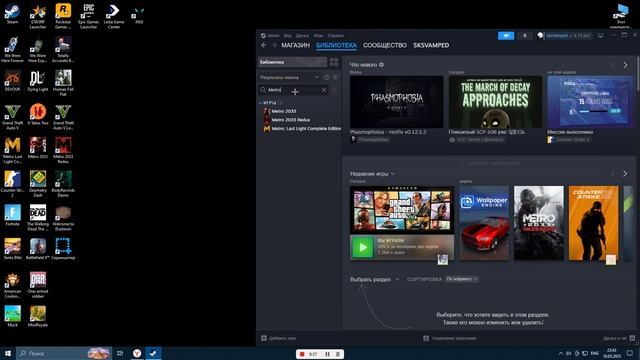
Task: Go back with Steam's left arrow
Action: (264, 45)
